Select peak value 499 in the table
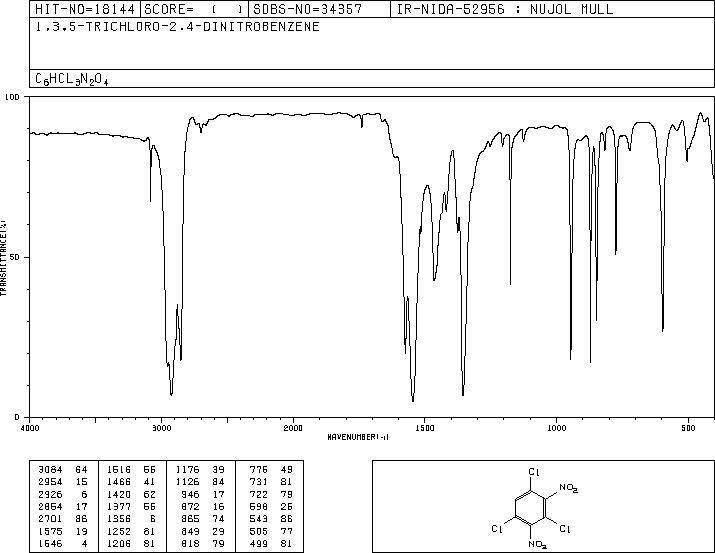This screenshot has width=715, height=553. click(x=259, y=543)
